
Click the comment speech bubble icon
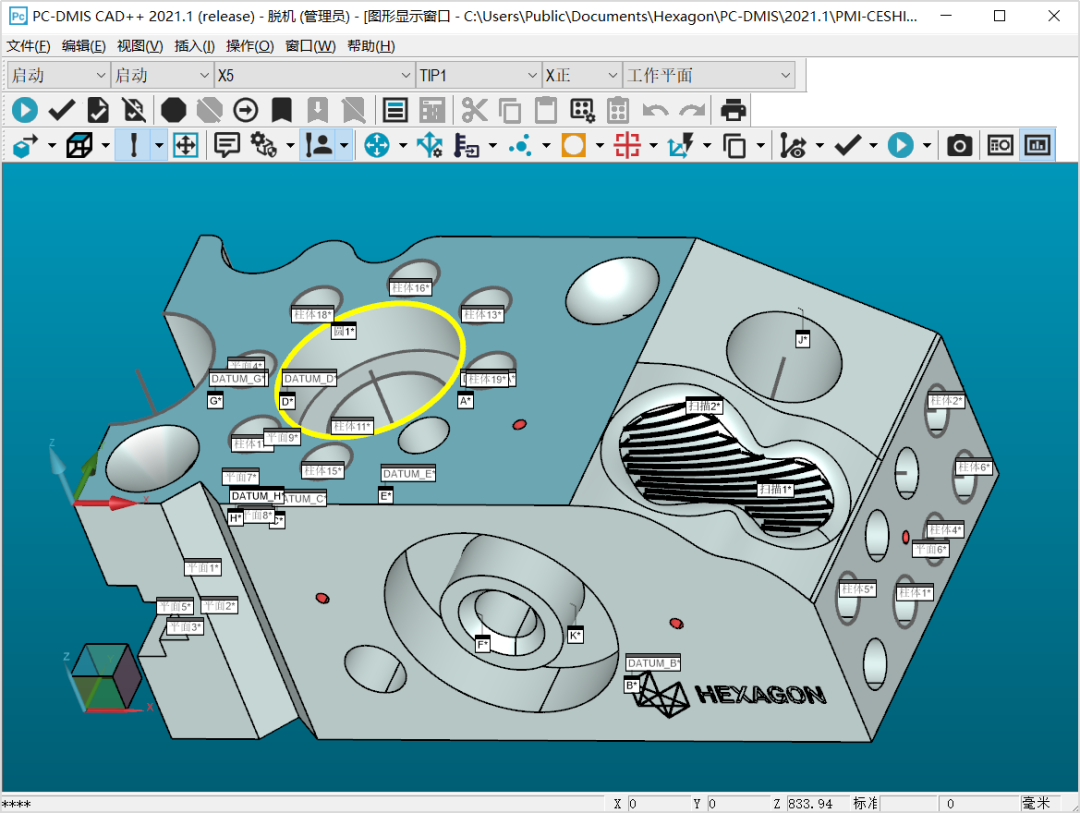[227, 145]
